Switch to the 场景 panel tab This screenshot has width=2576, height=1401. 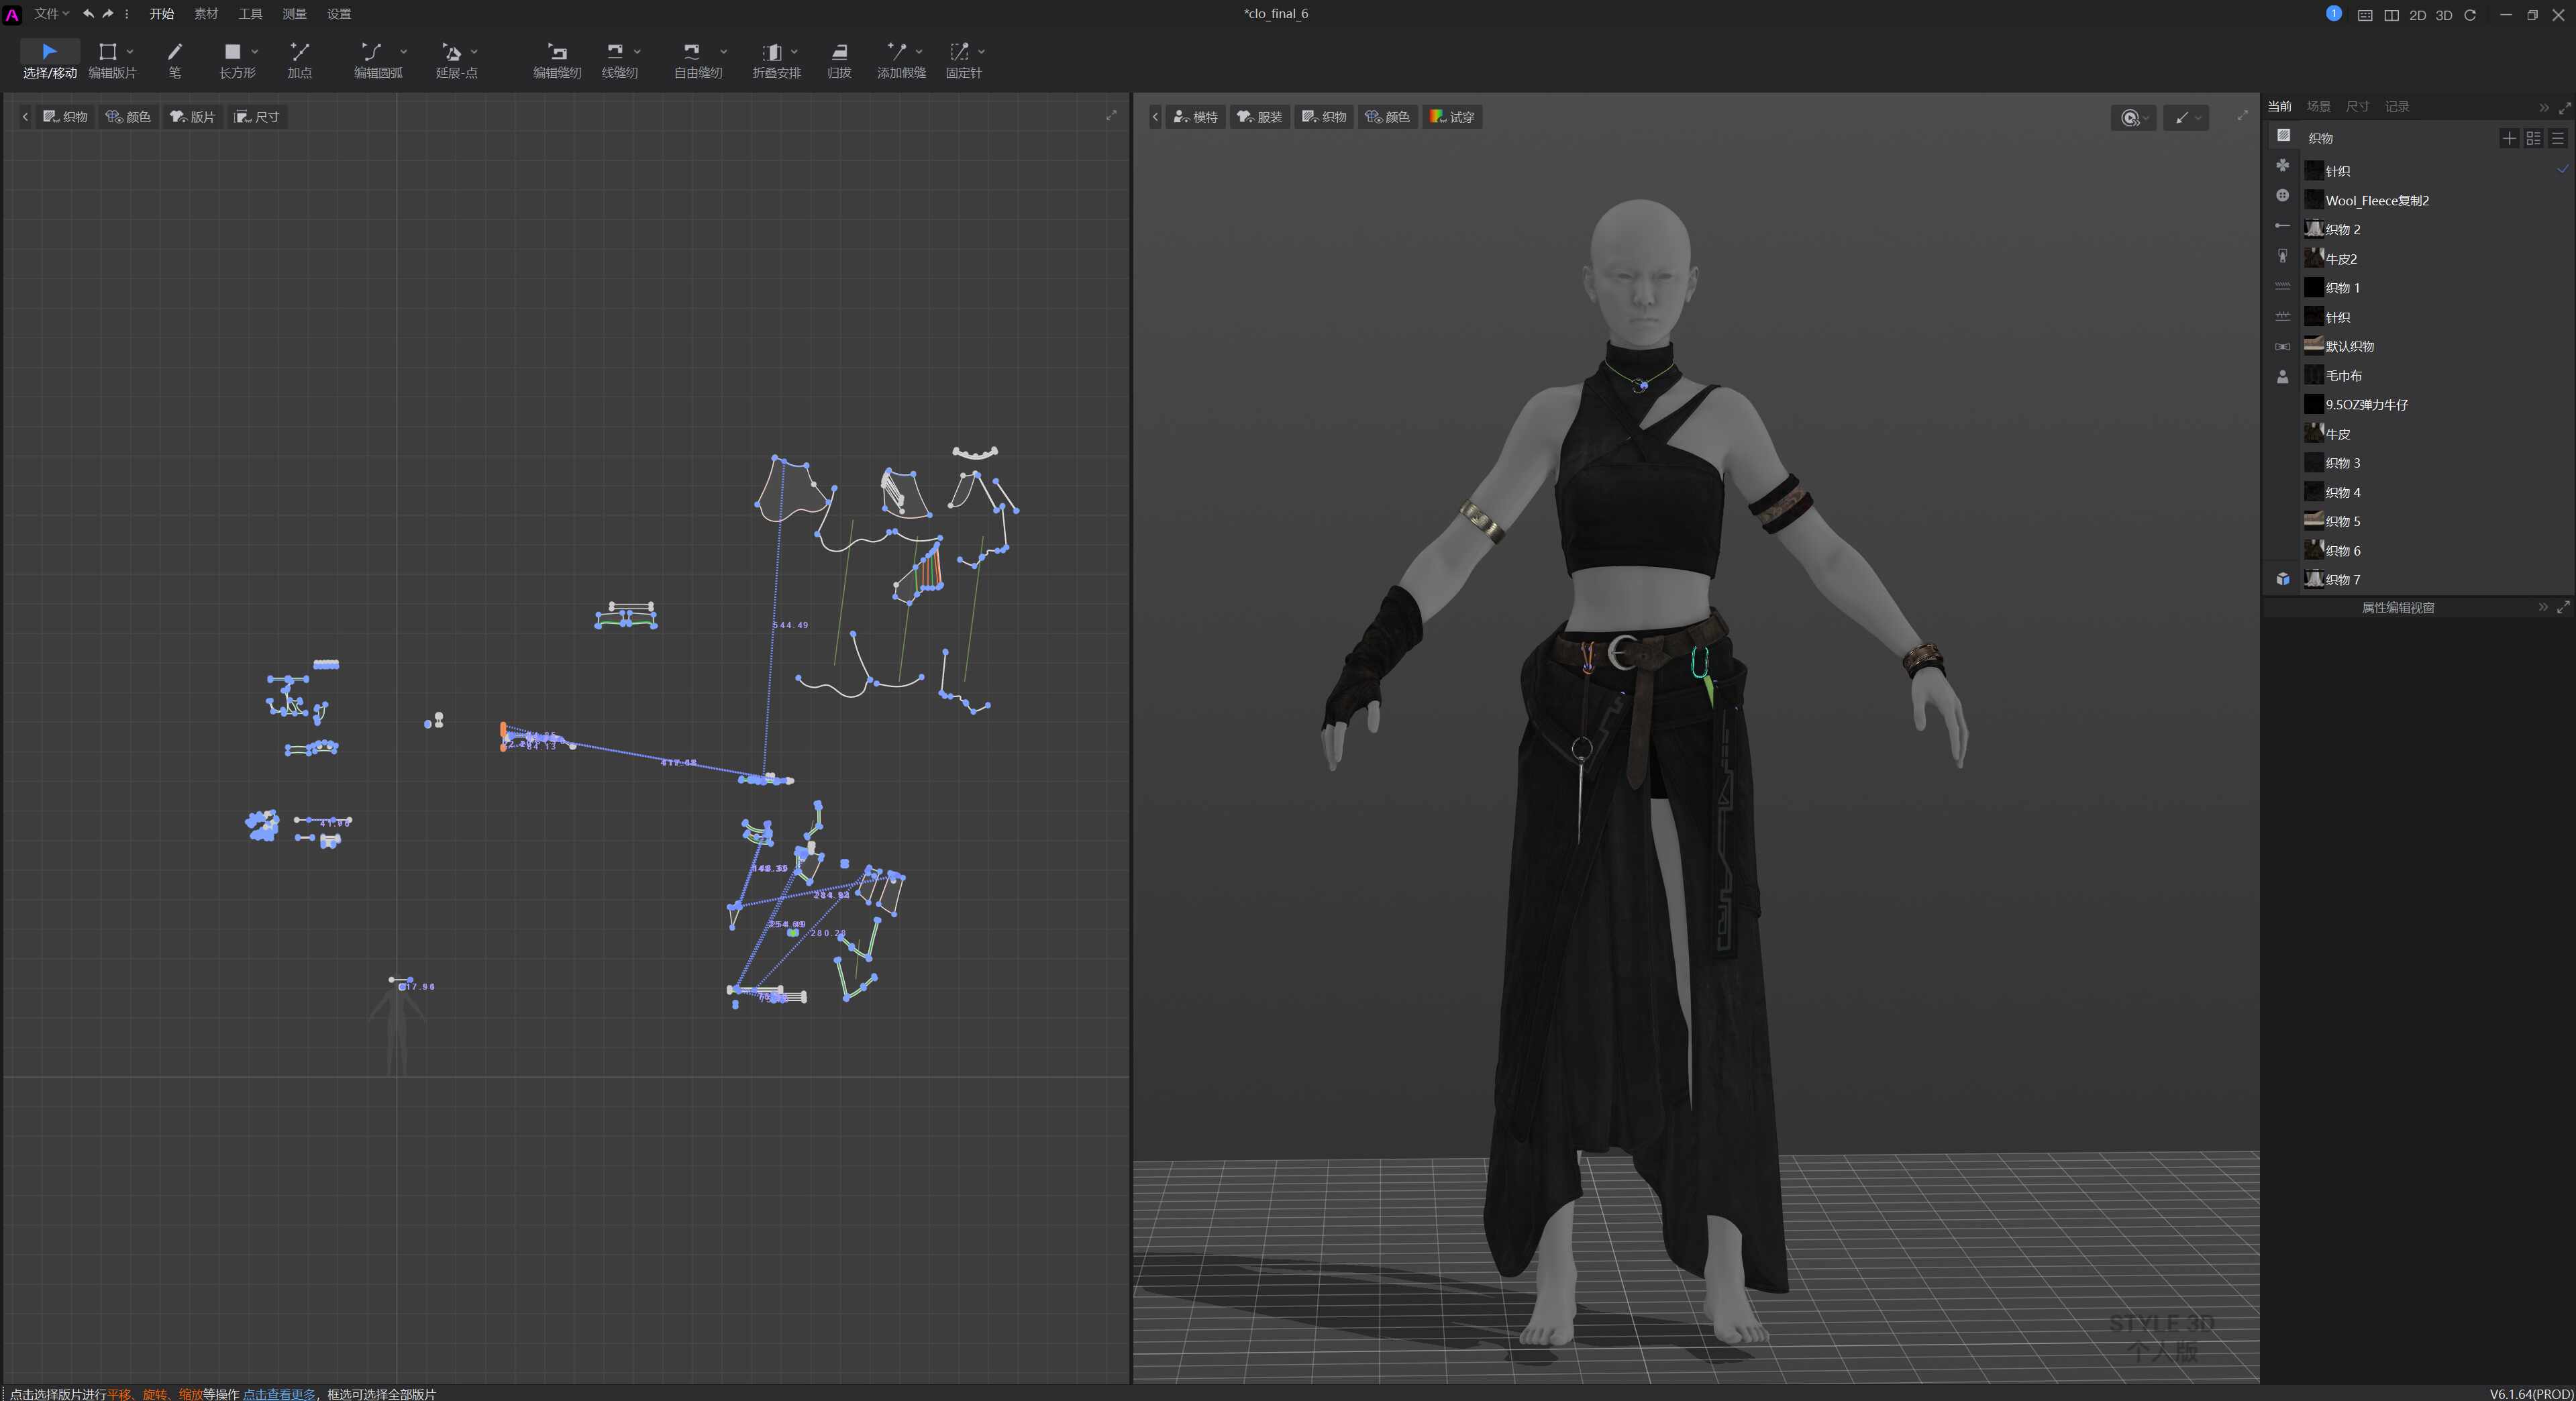pyautogui.click(x=2318, y=106)
